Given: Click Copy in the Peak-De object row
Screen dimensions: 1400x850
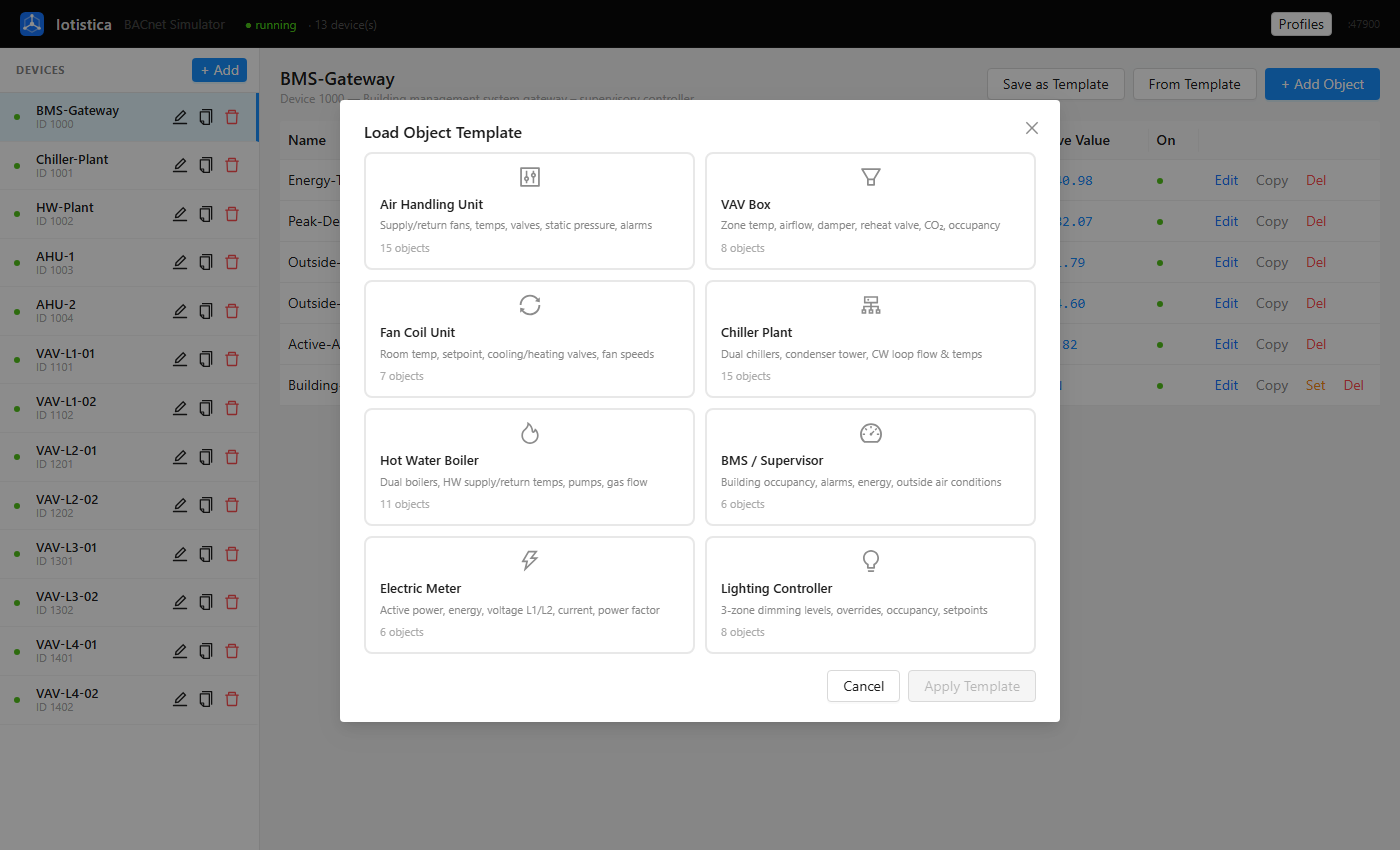Looking at the screenshot, I should pyautogui.click(x=1272, y=221).
